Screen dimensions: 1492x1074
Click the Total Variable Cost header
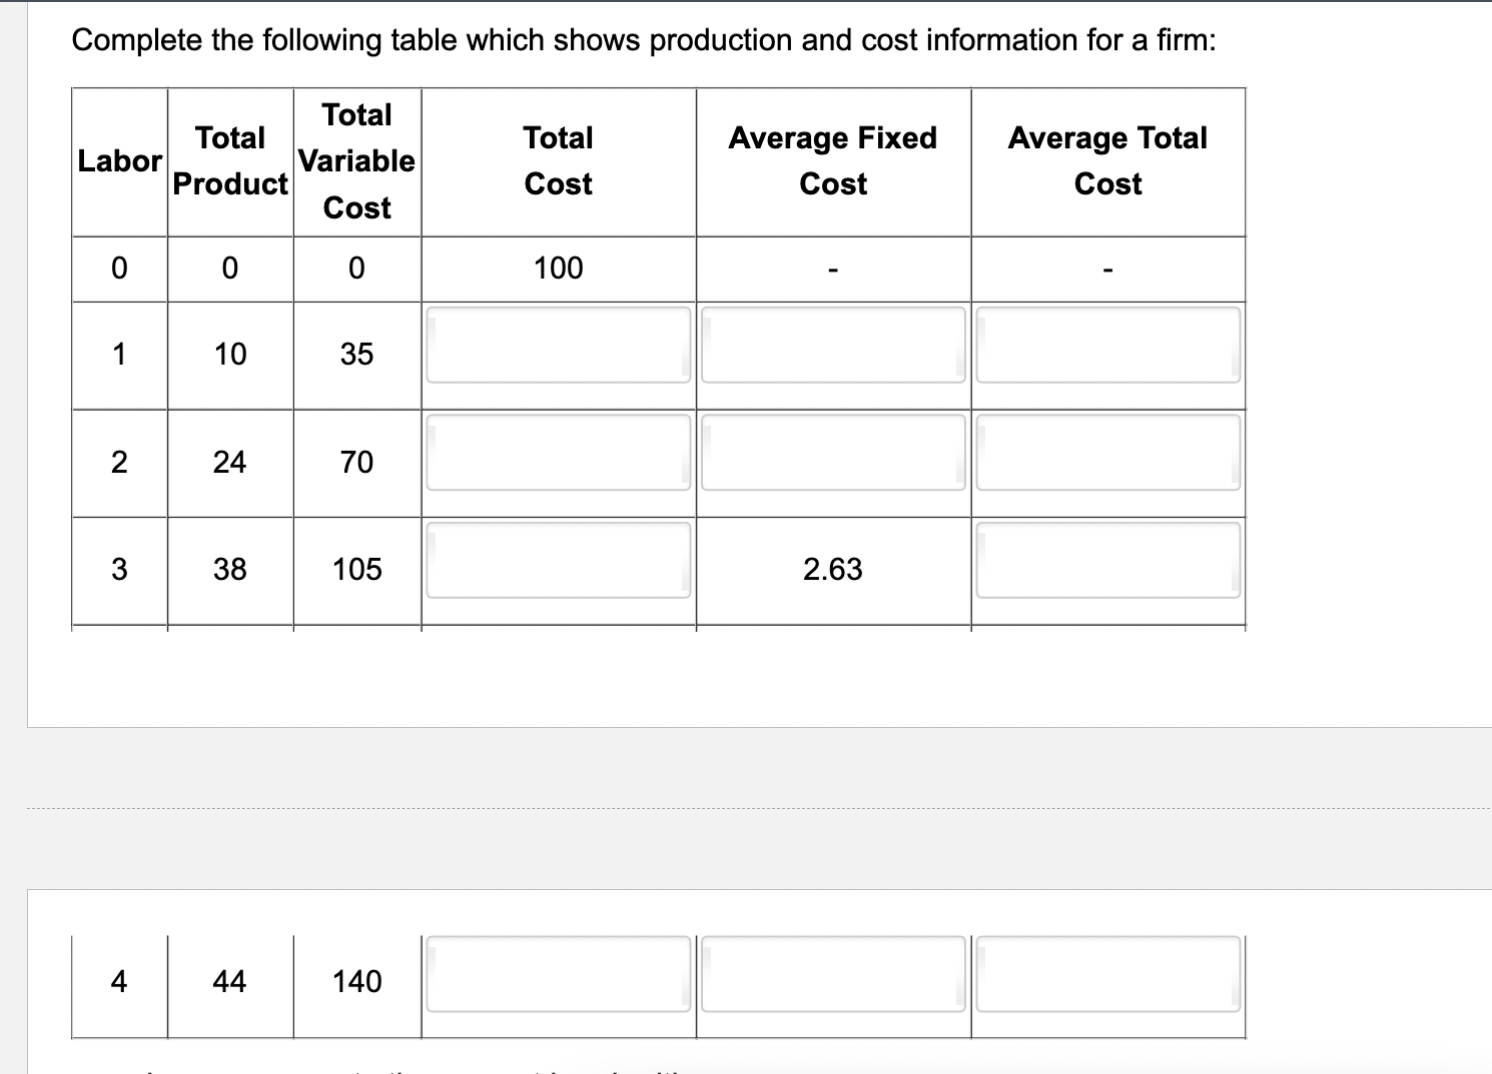[357, 161]
